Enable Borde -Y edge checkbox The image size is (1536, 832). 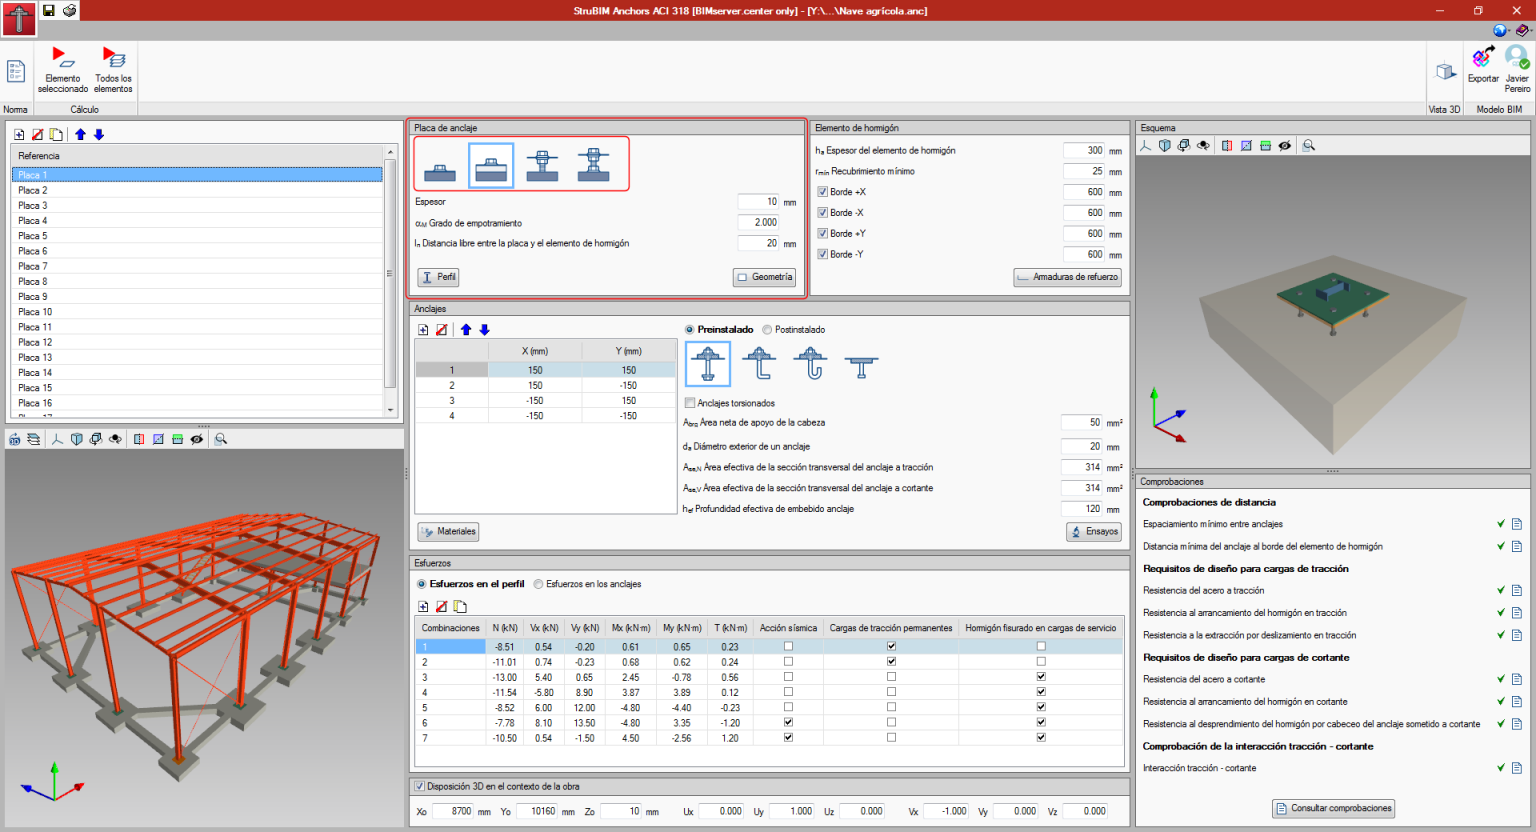click(823, 254)
